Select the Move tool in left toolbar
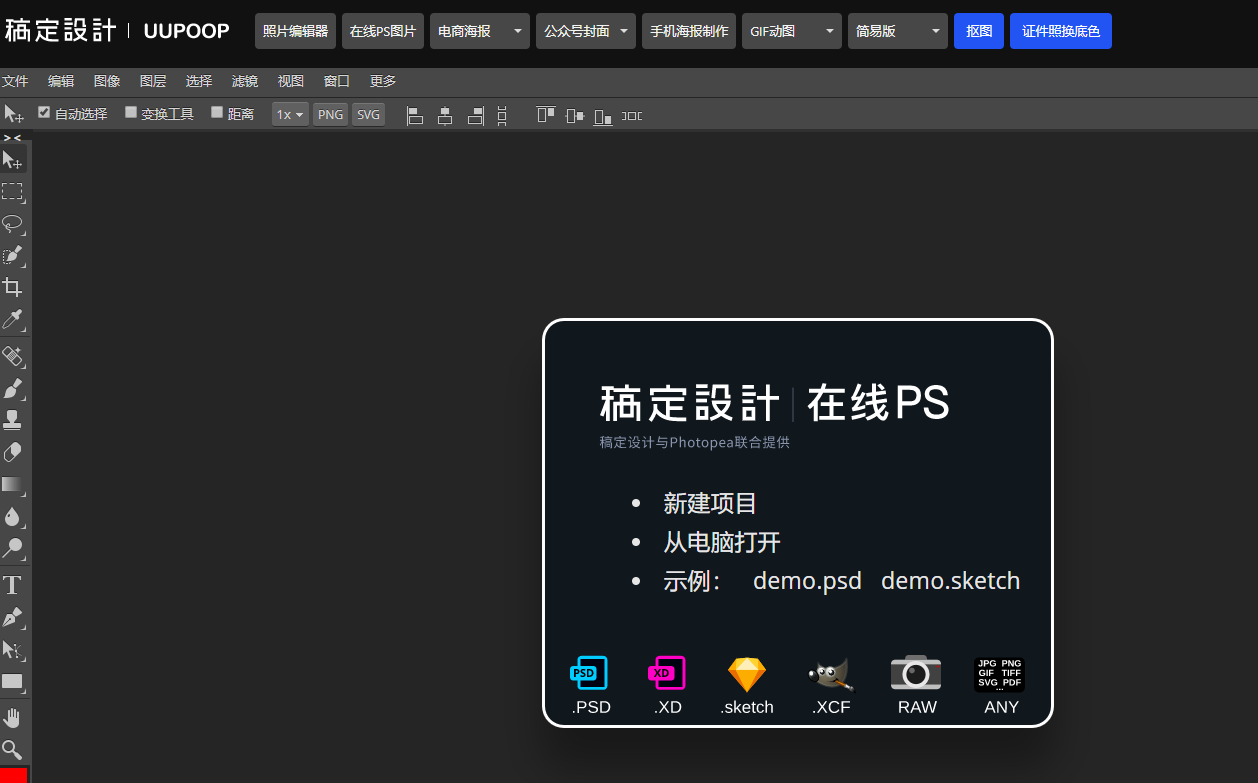Image resolution: width=1258 pixels, height=783 pixels. point(13,160)
